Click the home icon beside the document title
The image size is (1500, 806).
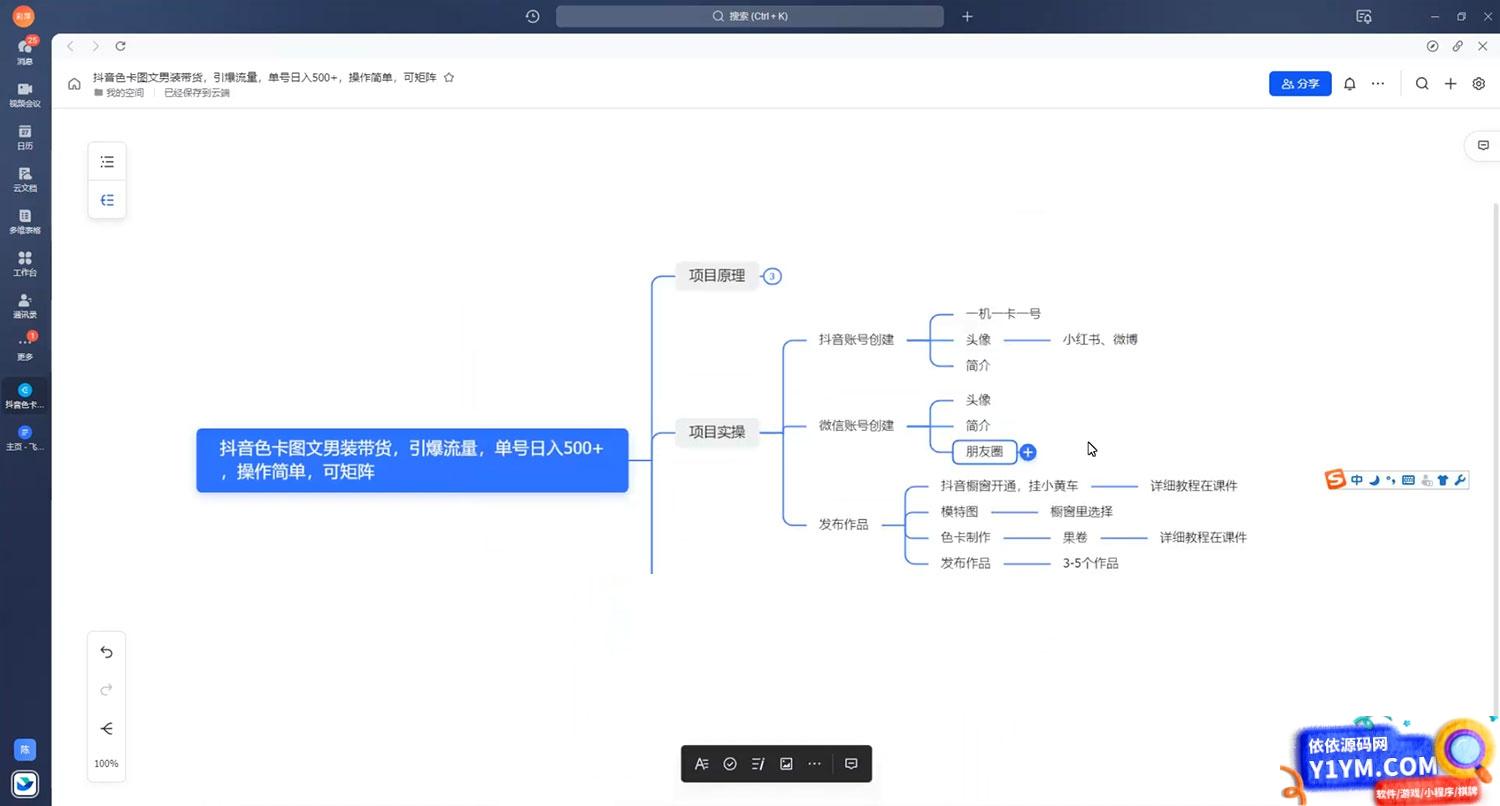[x=74, y=84]
